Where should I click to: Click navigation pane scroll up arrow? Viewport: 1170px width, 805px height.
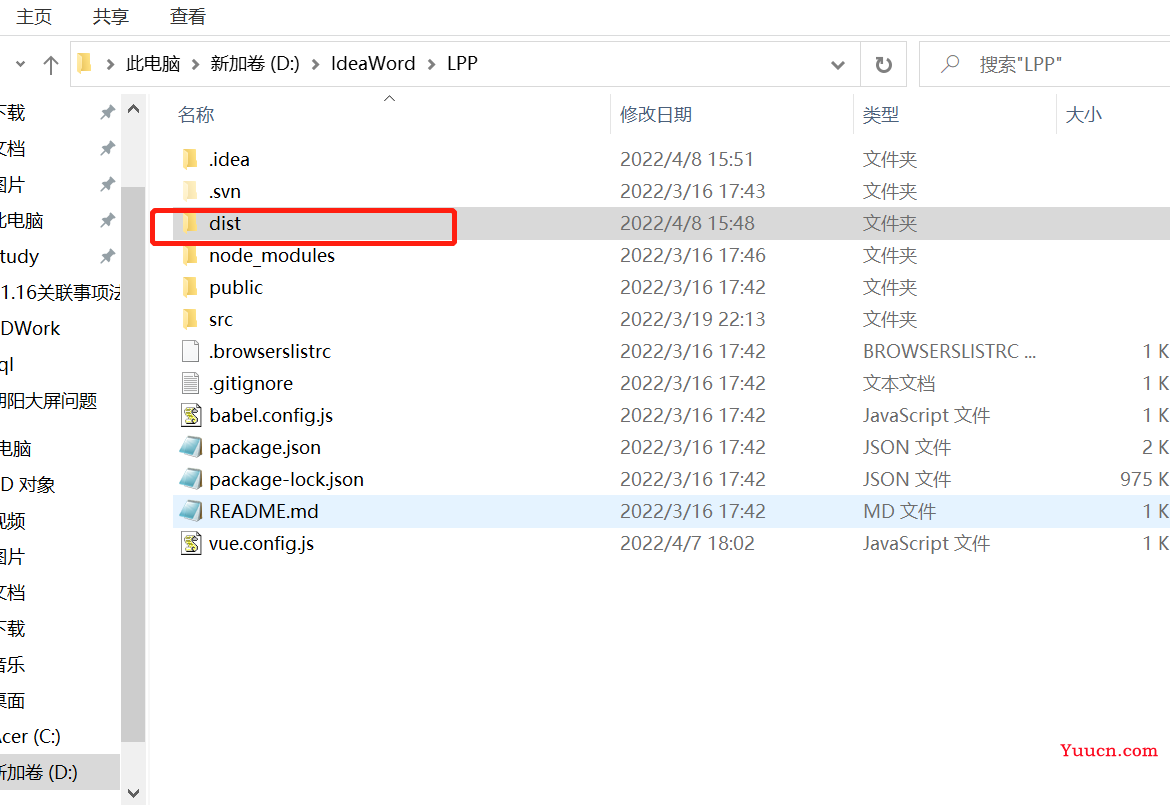[134, 110]
